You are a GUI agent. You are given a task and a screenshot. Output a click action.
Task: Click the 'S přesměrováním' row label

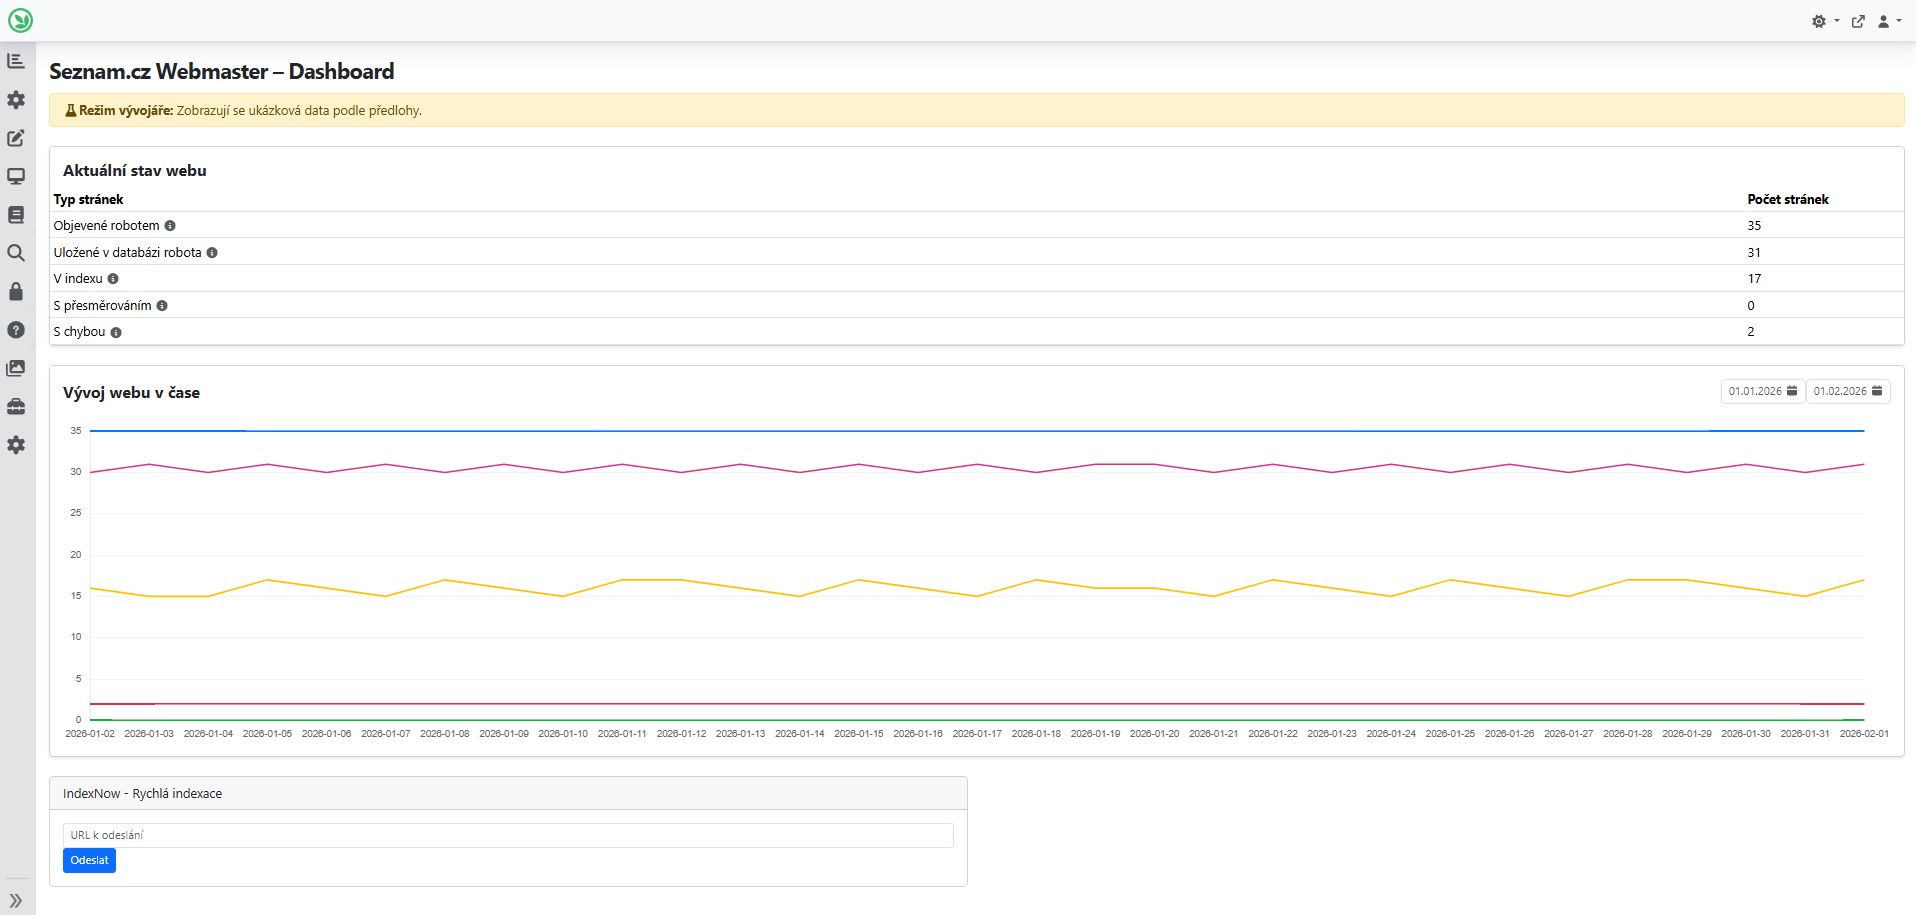(102, 306)
